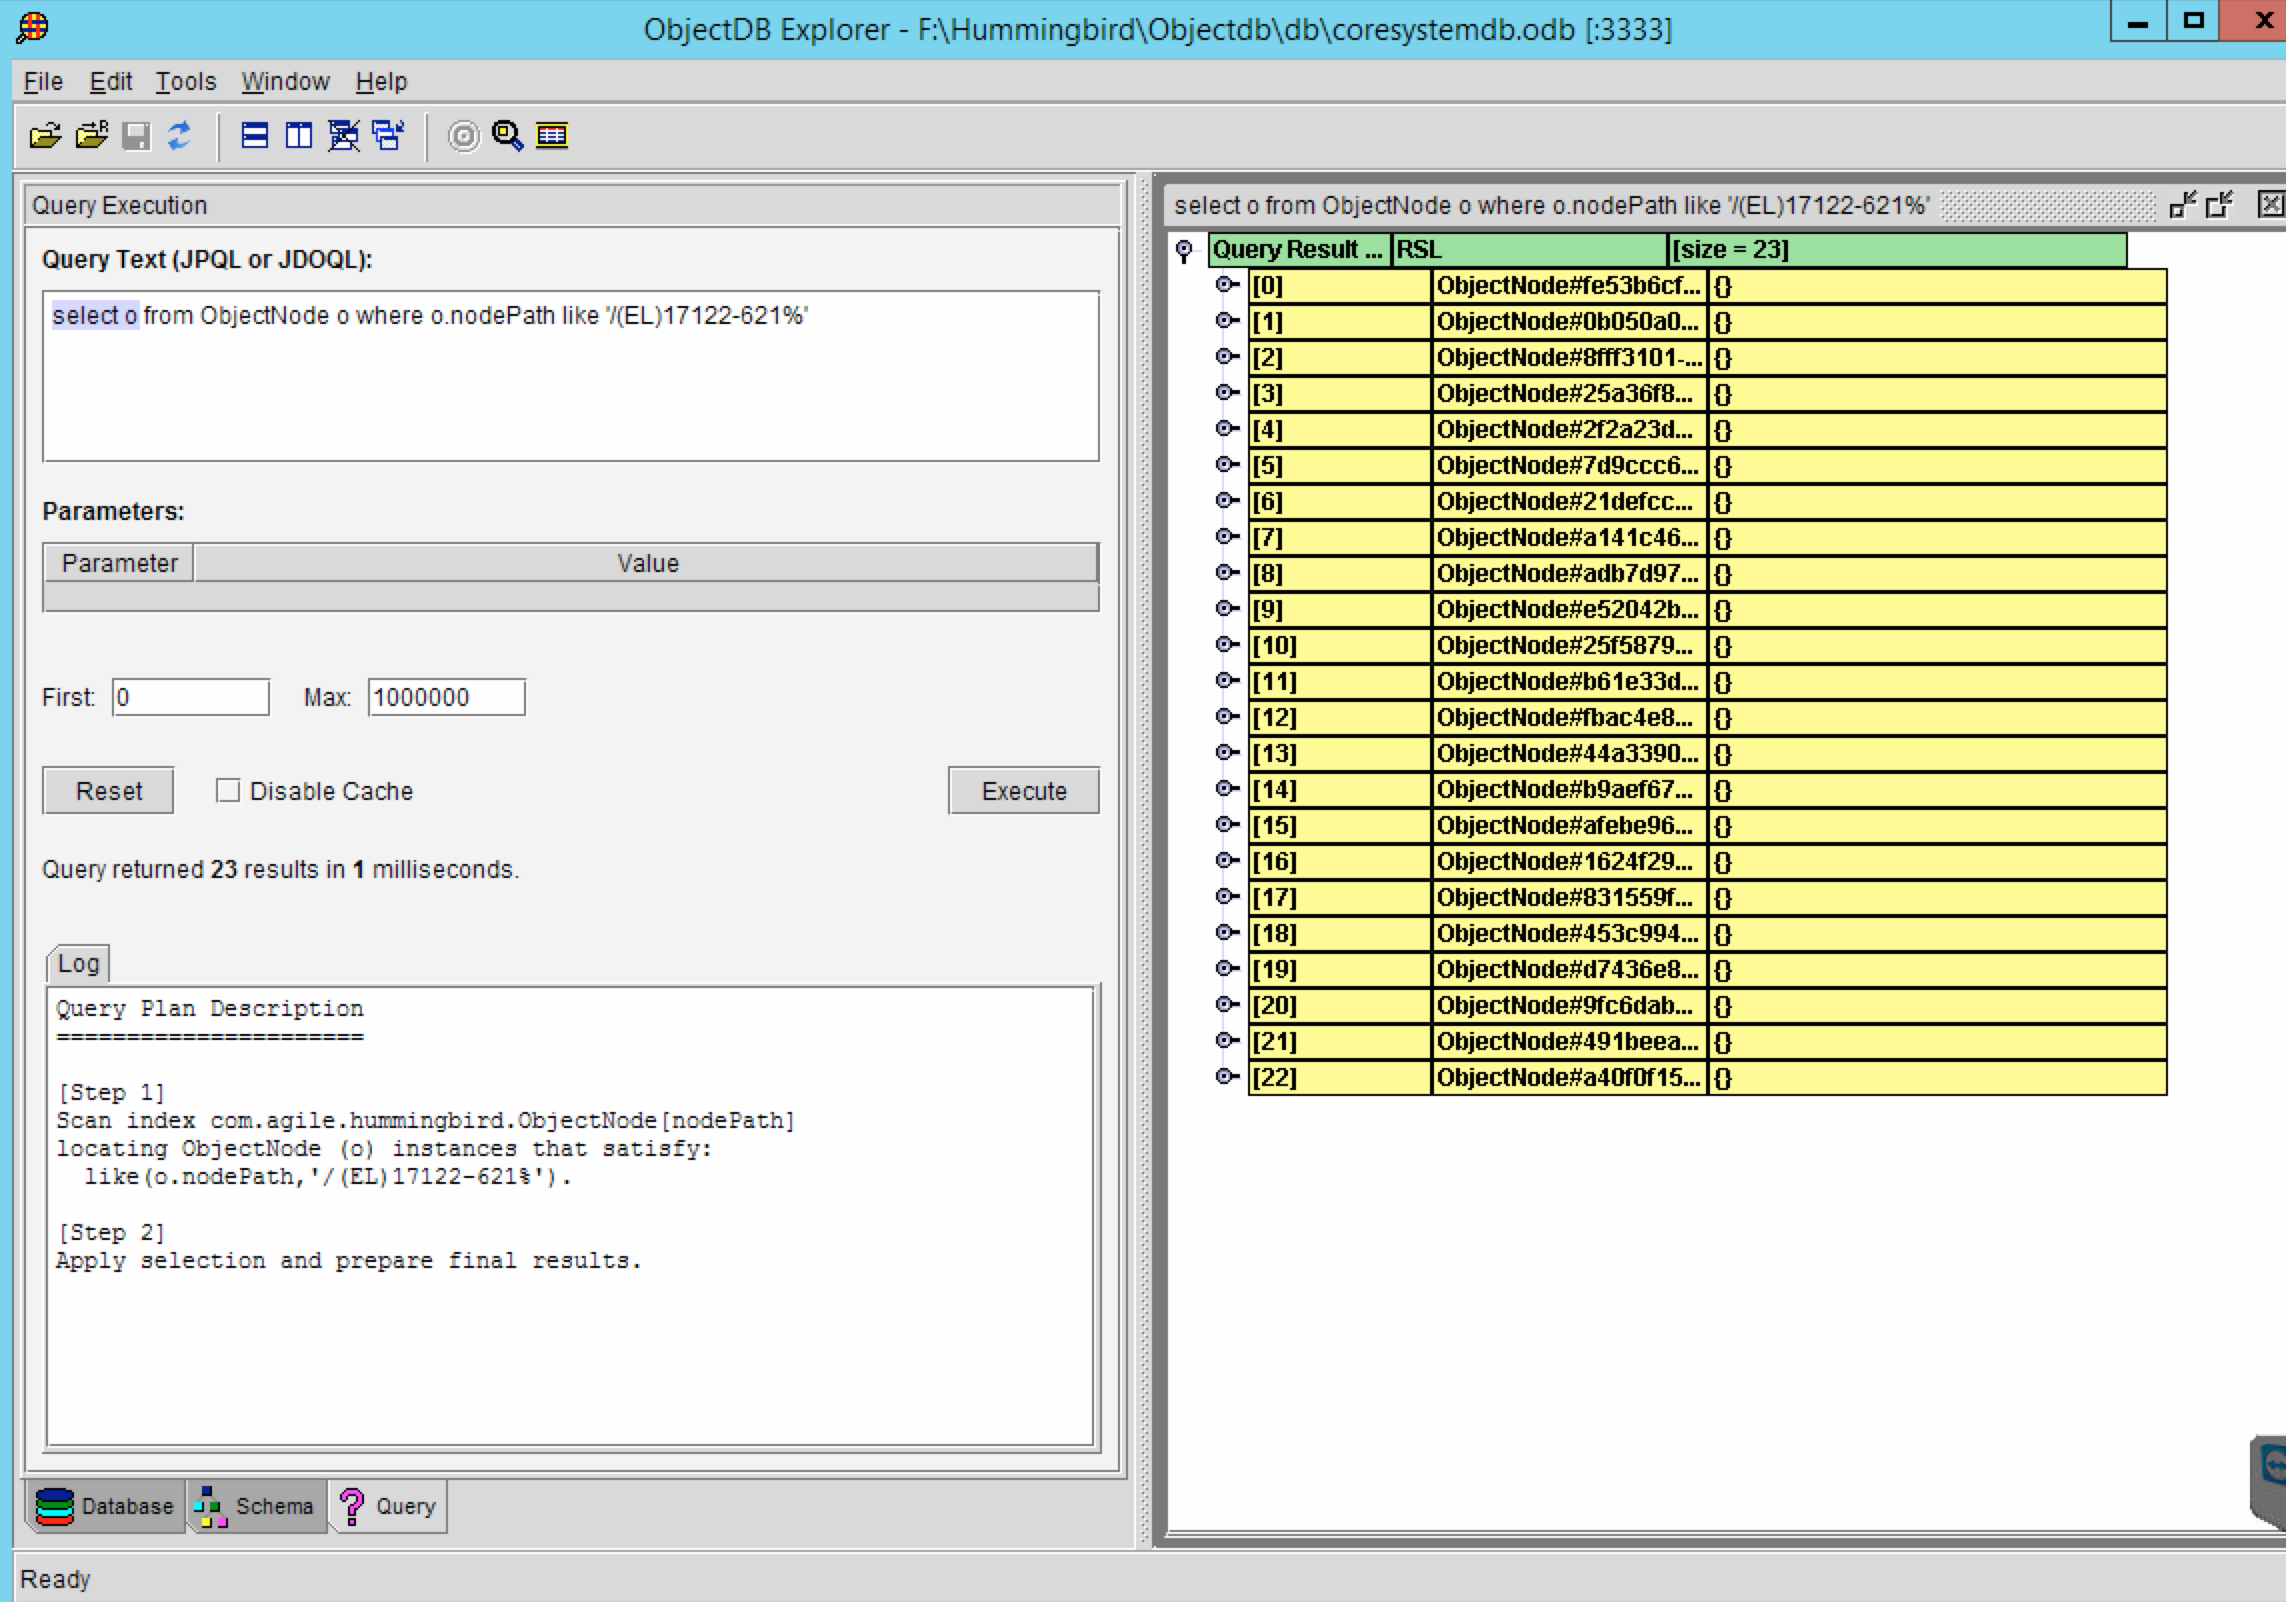Expand result row [8]

coord(1226,573)
